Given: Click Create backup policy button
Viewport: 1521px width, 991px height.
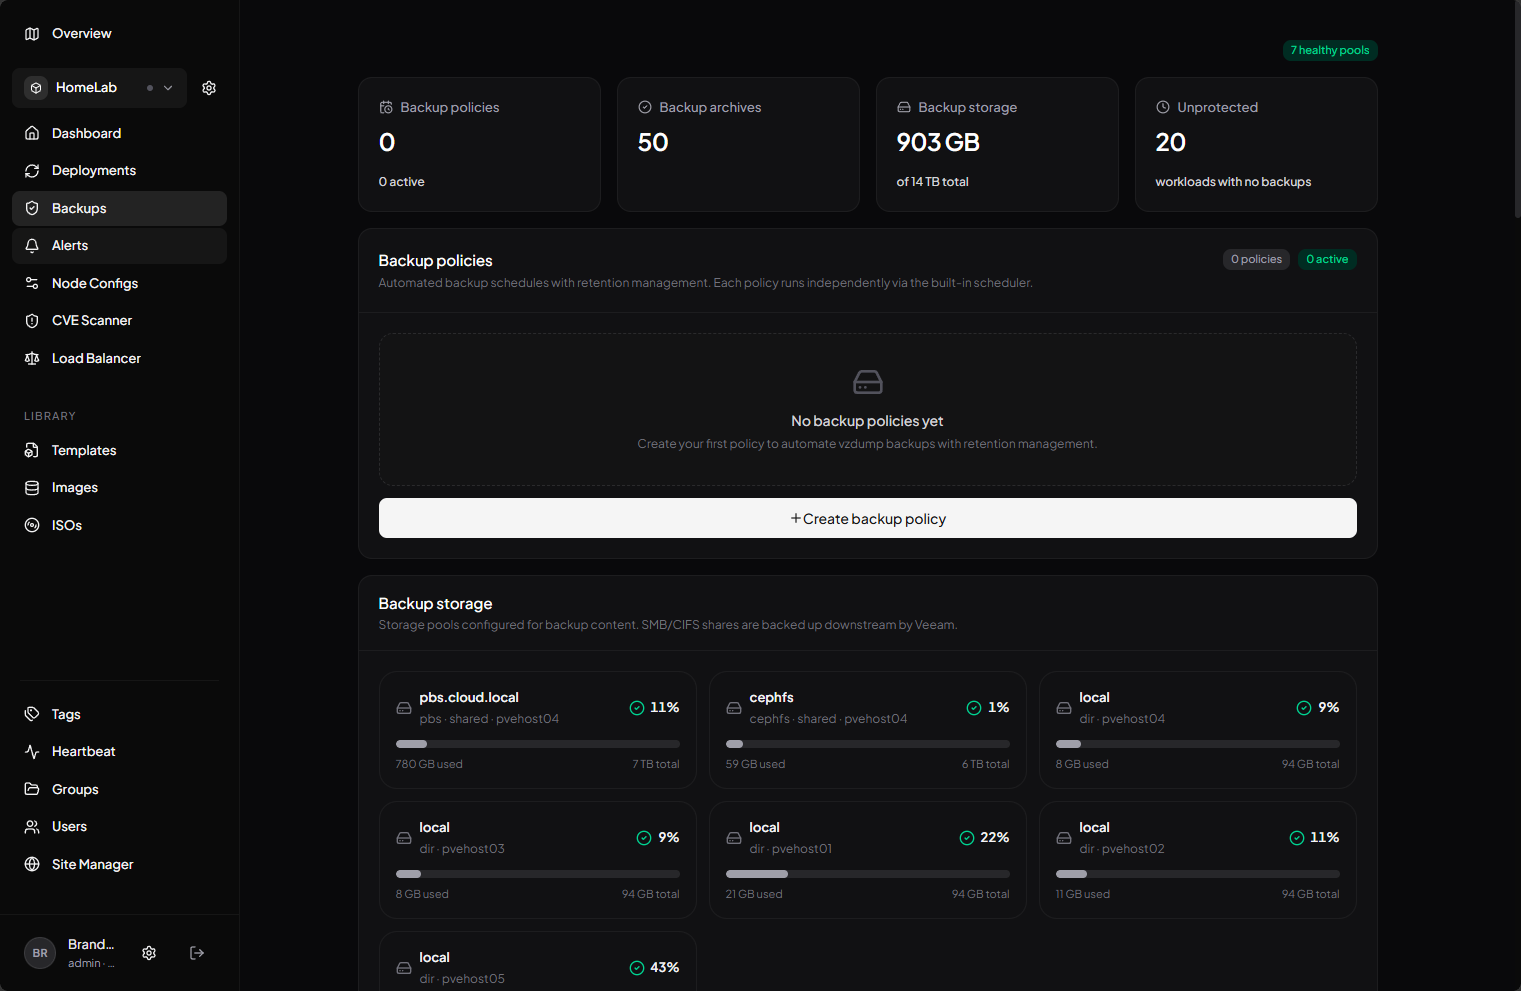Looking at the screenshot, I should pyautogui.click(x=868, y=518).
